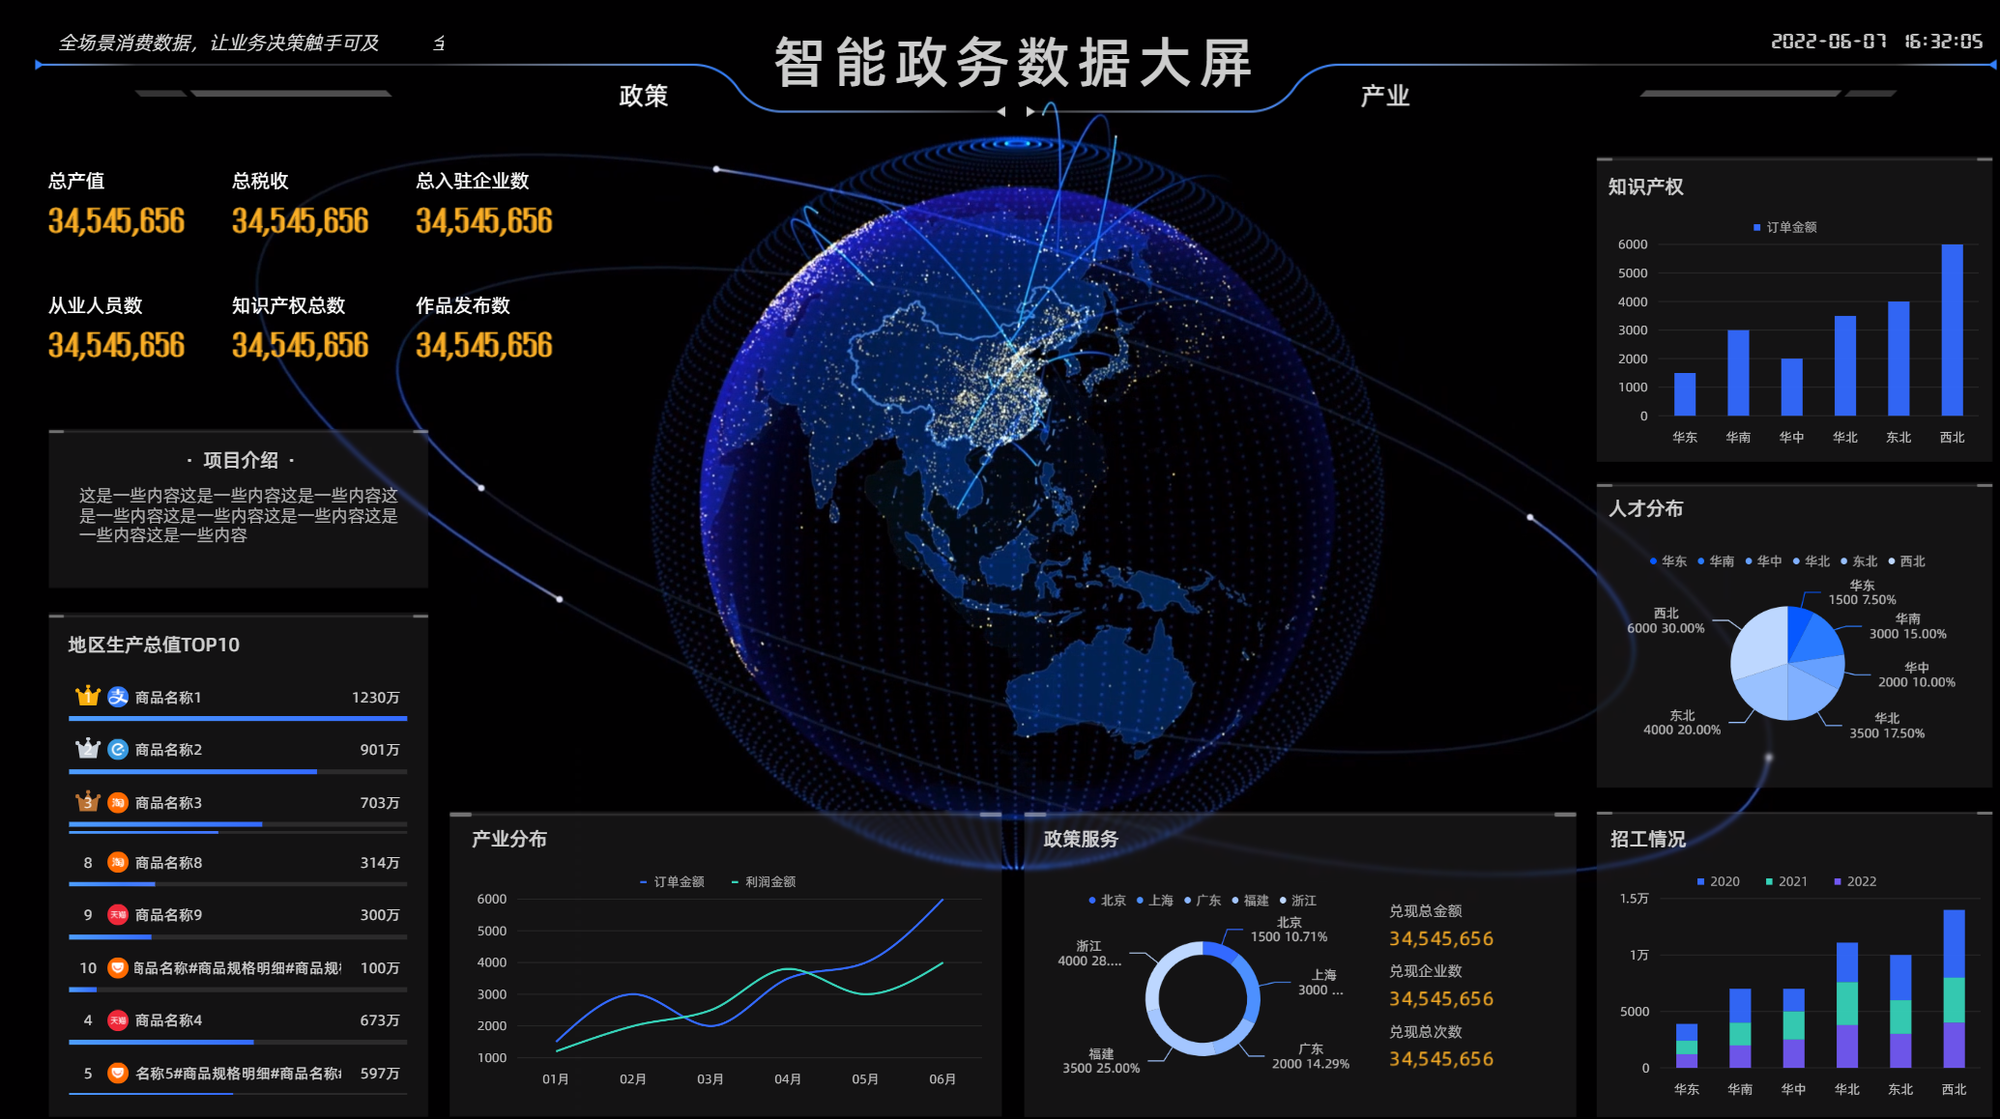
Task: Click the gold crown rank-1 icon
Action: point(88,695)
